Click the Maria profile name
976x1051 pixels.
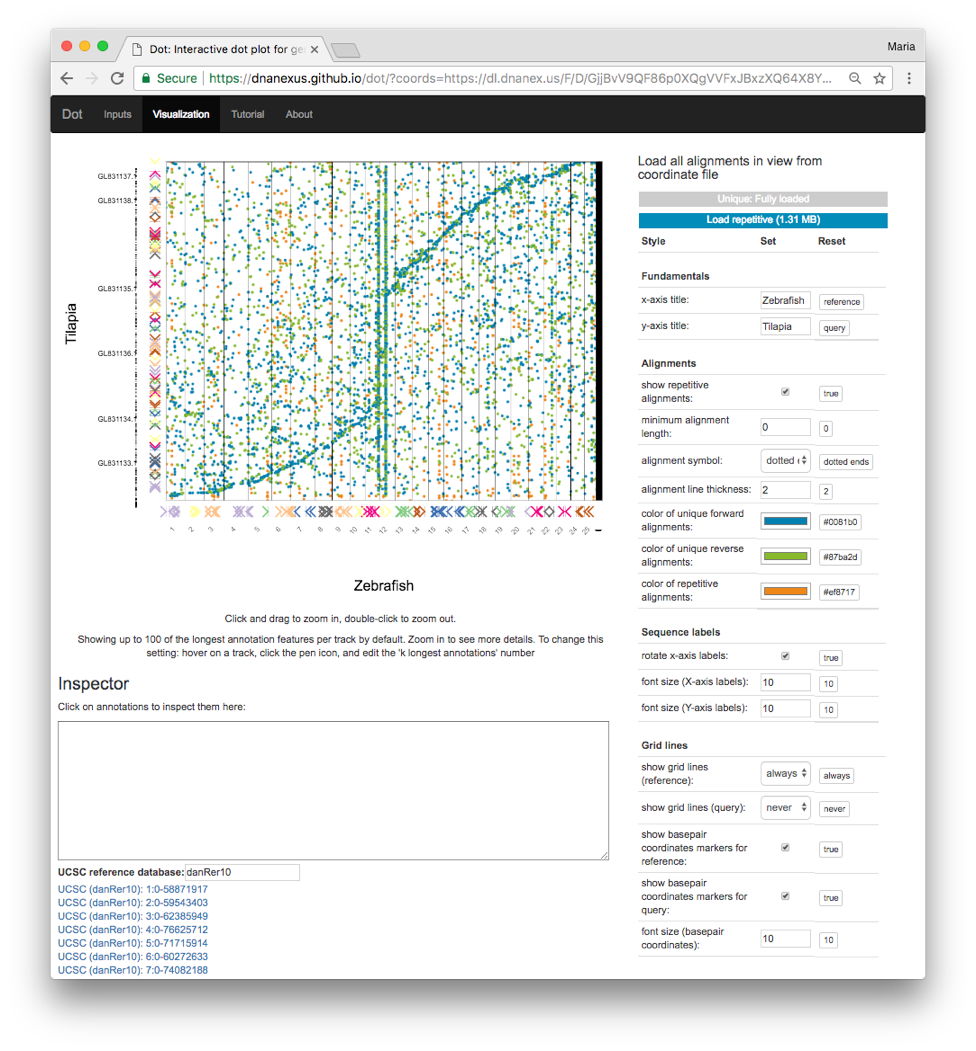pos(901,46)
